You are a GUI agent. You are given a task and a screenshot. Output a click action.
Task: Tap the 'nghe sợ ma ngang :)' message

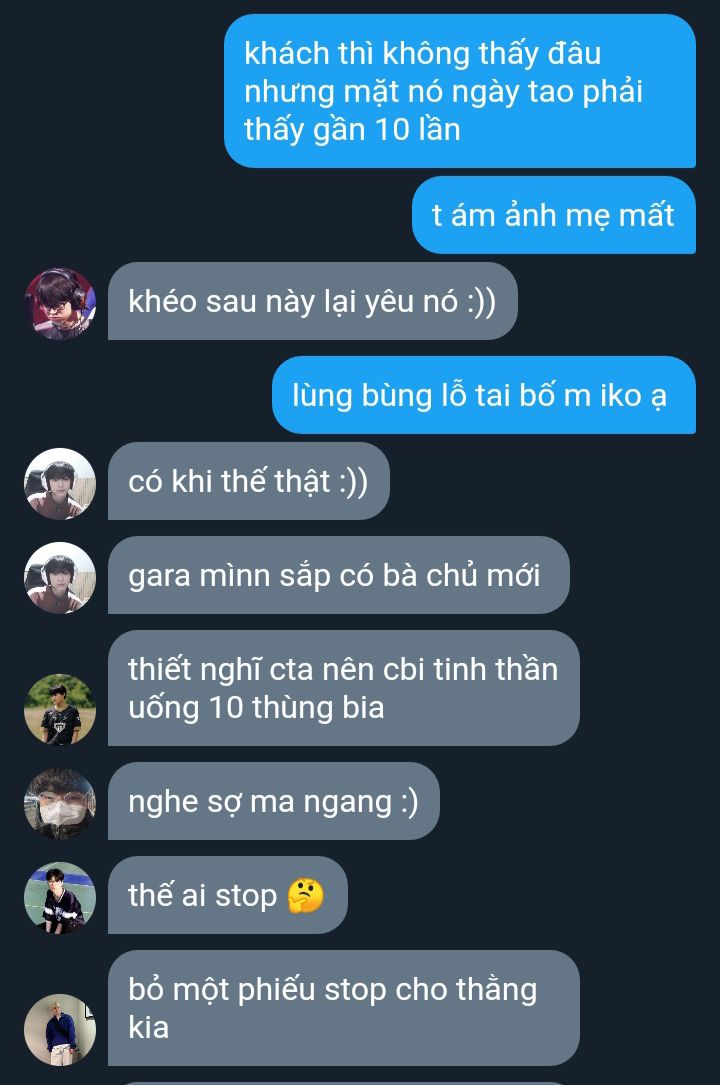(x=274, y=801)
